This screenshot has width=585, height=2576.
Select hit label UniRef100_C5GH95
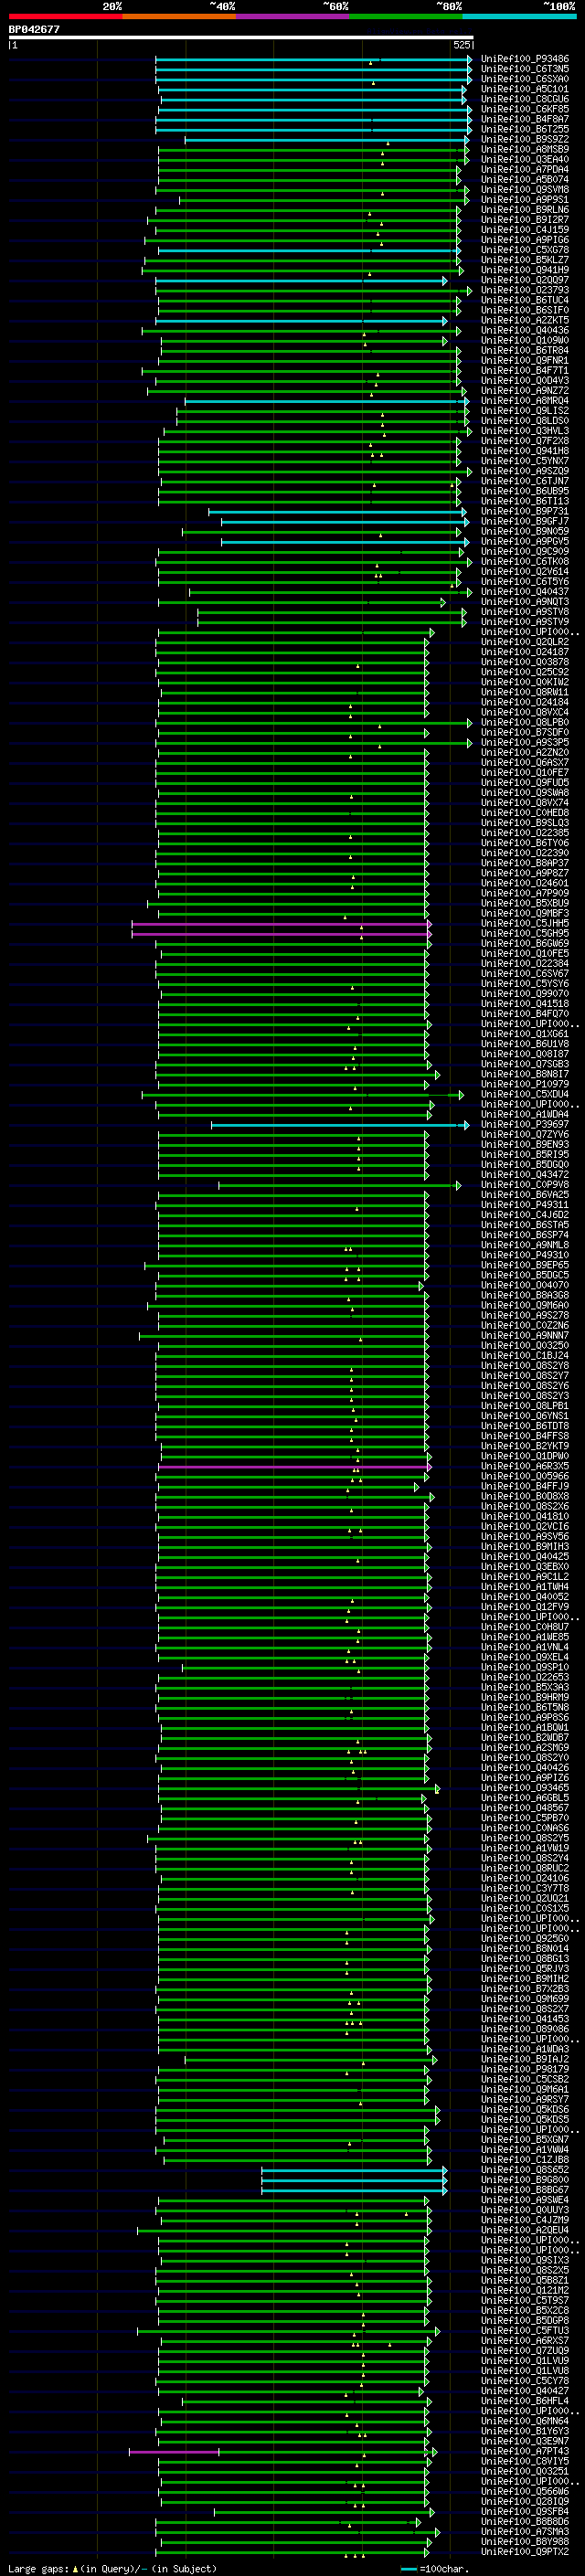point(525,934)
